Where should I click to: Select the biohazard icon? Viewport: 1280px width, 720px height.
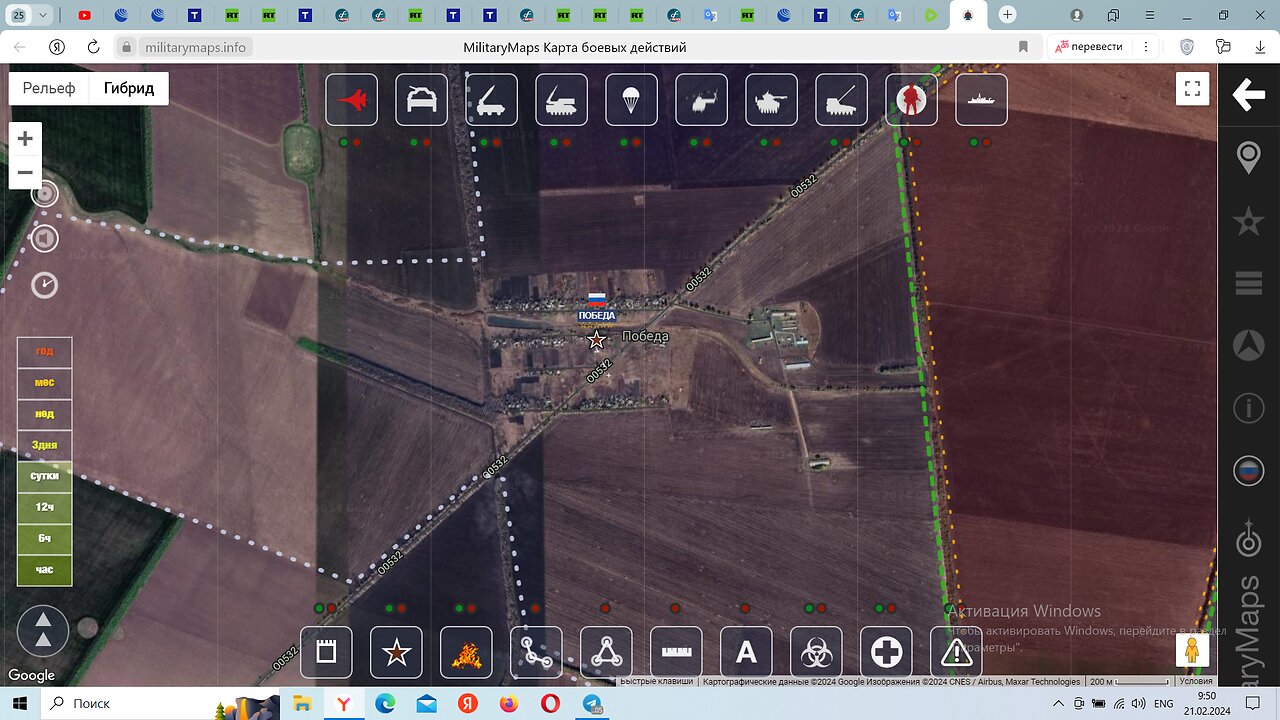817,653
